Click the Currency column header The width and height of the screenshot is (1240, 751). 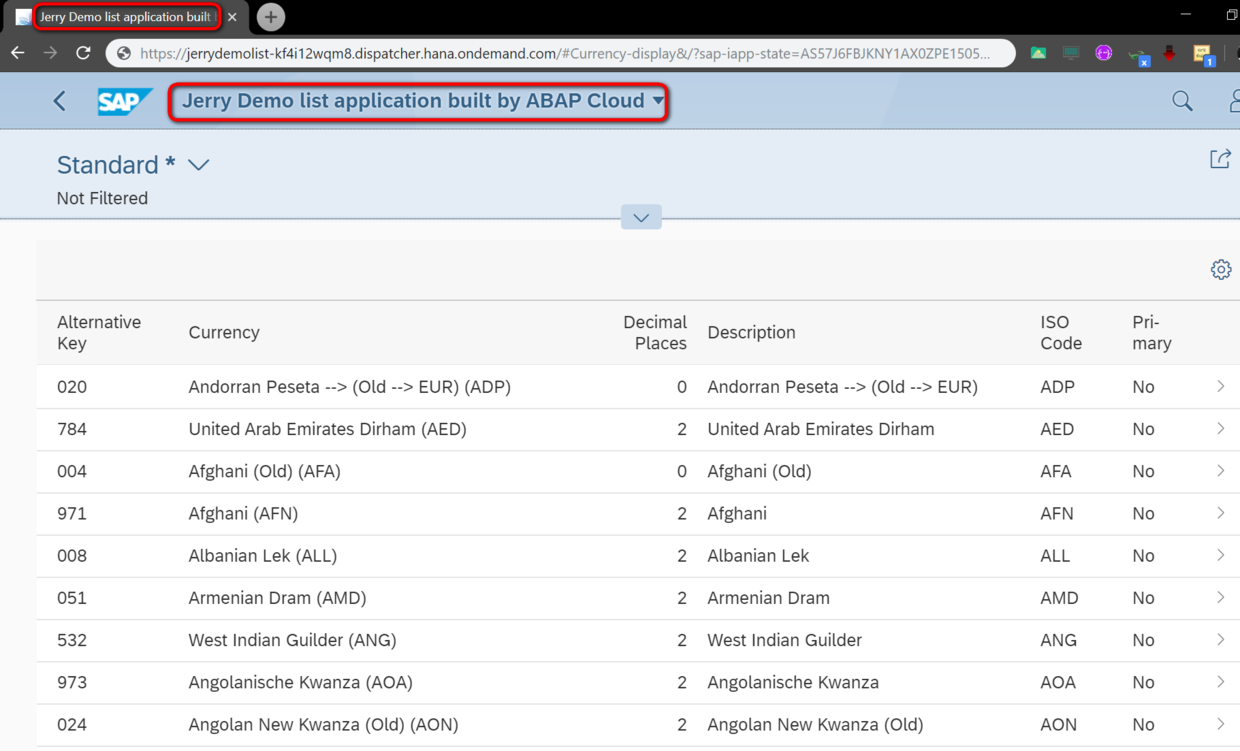click(224, 332)
